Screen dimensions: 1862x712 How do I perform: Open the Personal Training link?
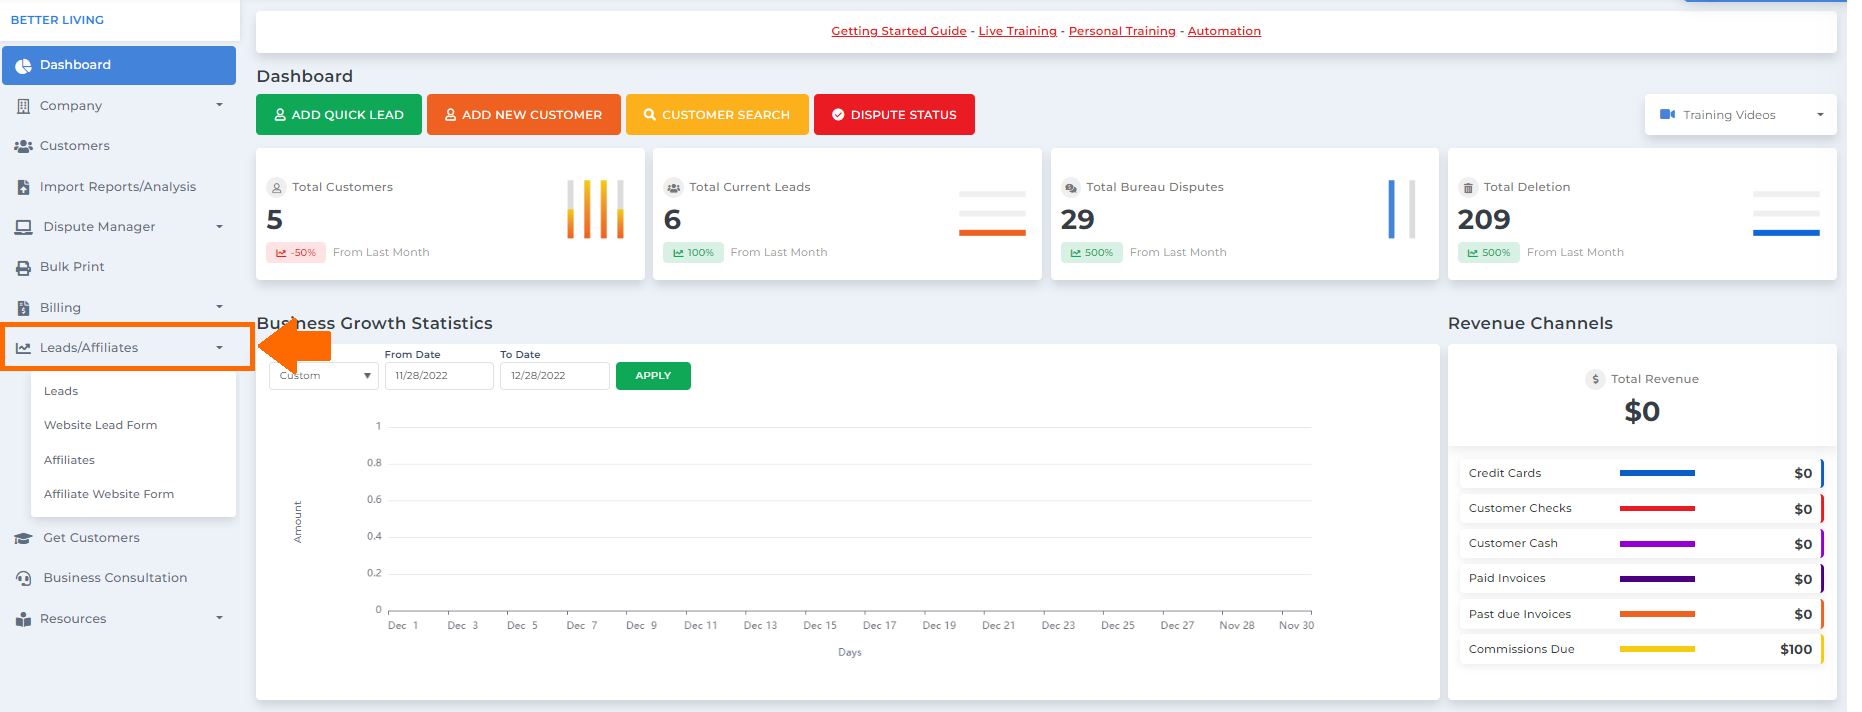click(1122, 31)
